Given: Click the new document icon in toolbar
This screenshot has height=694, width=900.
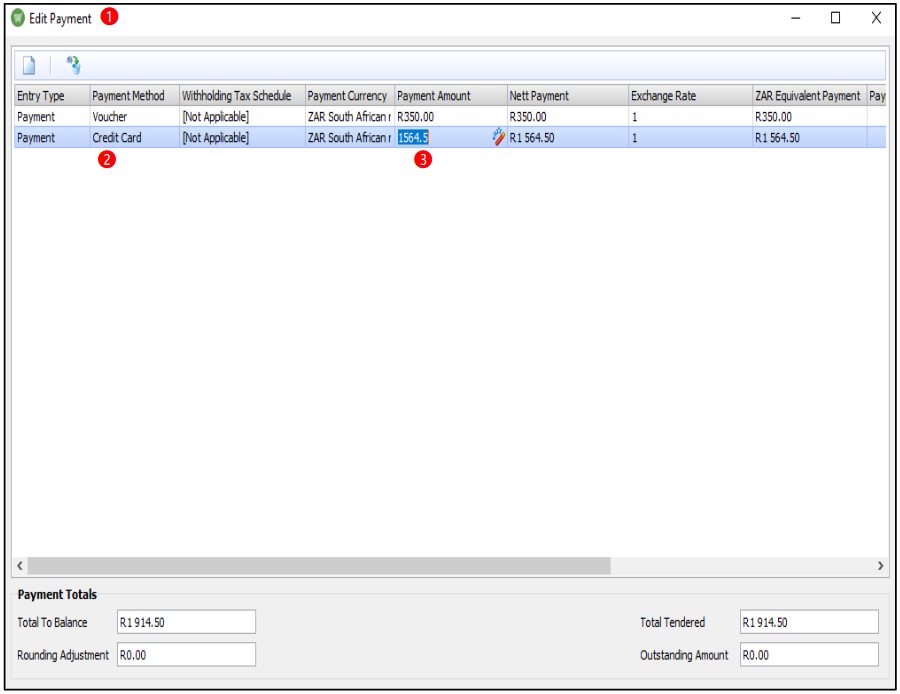Looking at the screenshot, I should point(29,65).
